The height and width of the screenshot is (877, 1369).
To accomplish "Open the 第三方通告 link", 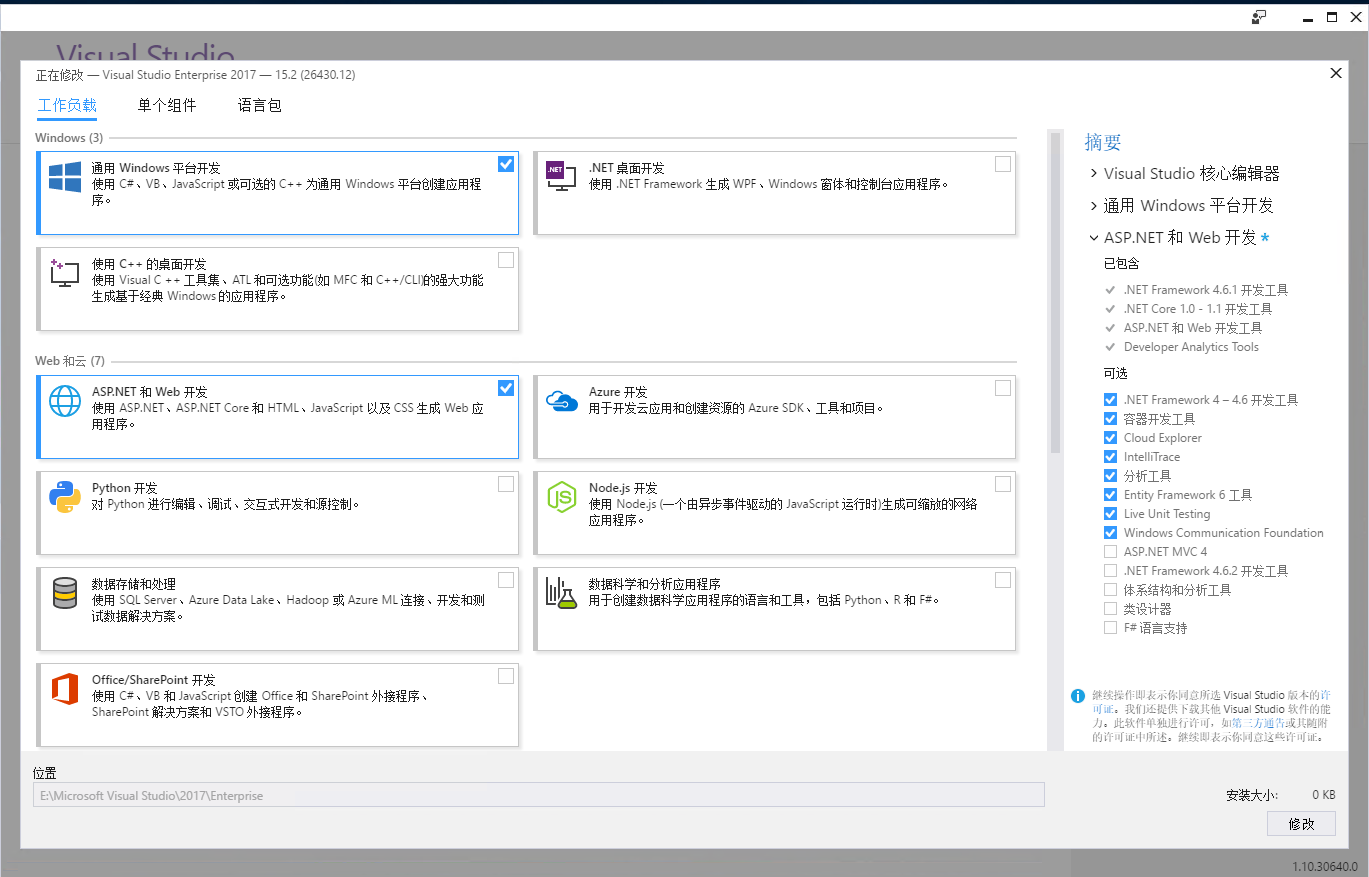I will coord(1258,723).
